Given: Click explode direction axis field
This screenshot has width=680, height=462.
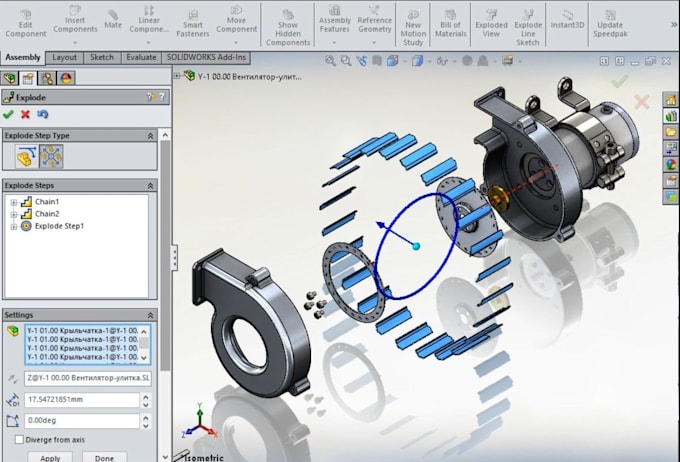Looking at the screenshot, I should point(88,378).
